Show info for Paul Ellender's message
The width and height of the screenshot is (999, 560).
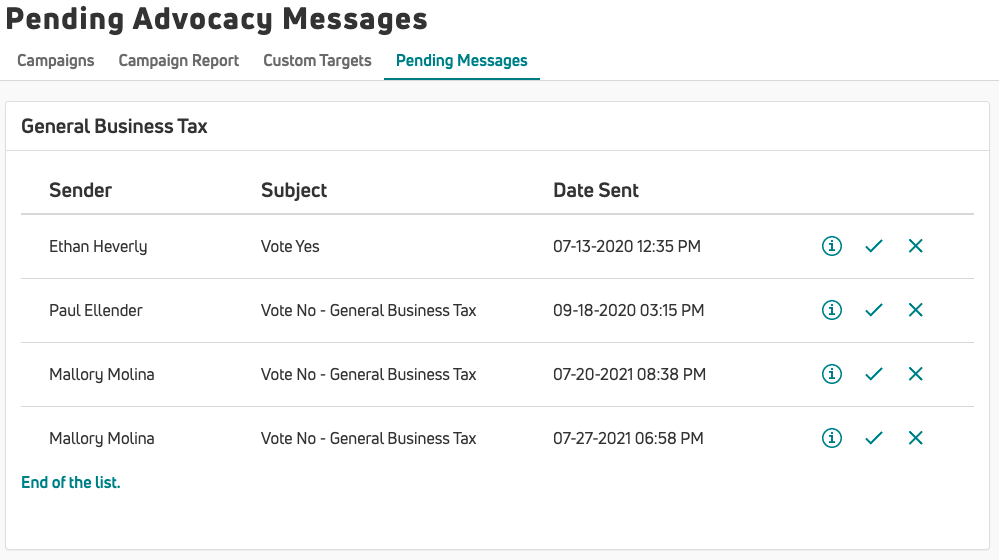pos(831,310)
